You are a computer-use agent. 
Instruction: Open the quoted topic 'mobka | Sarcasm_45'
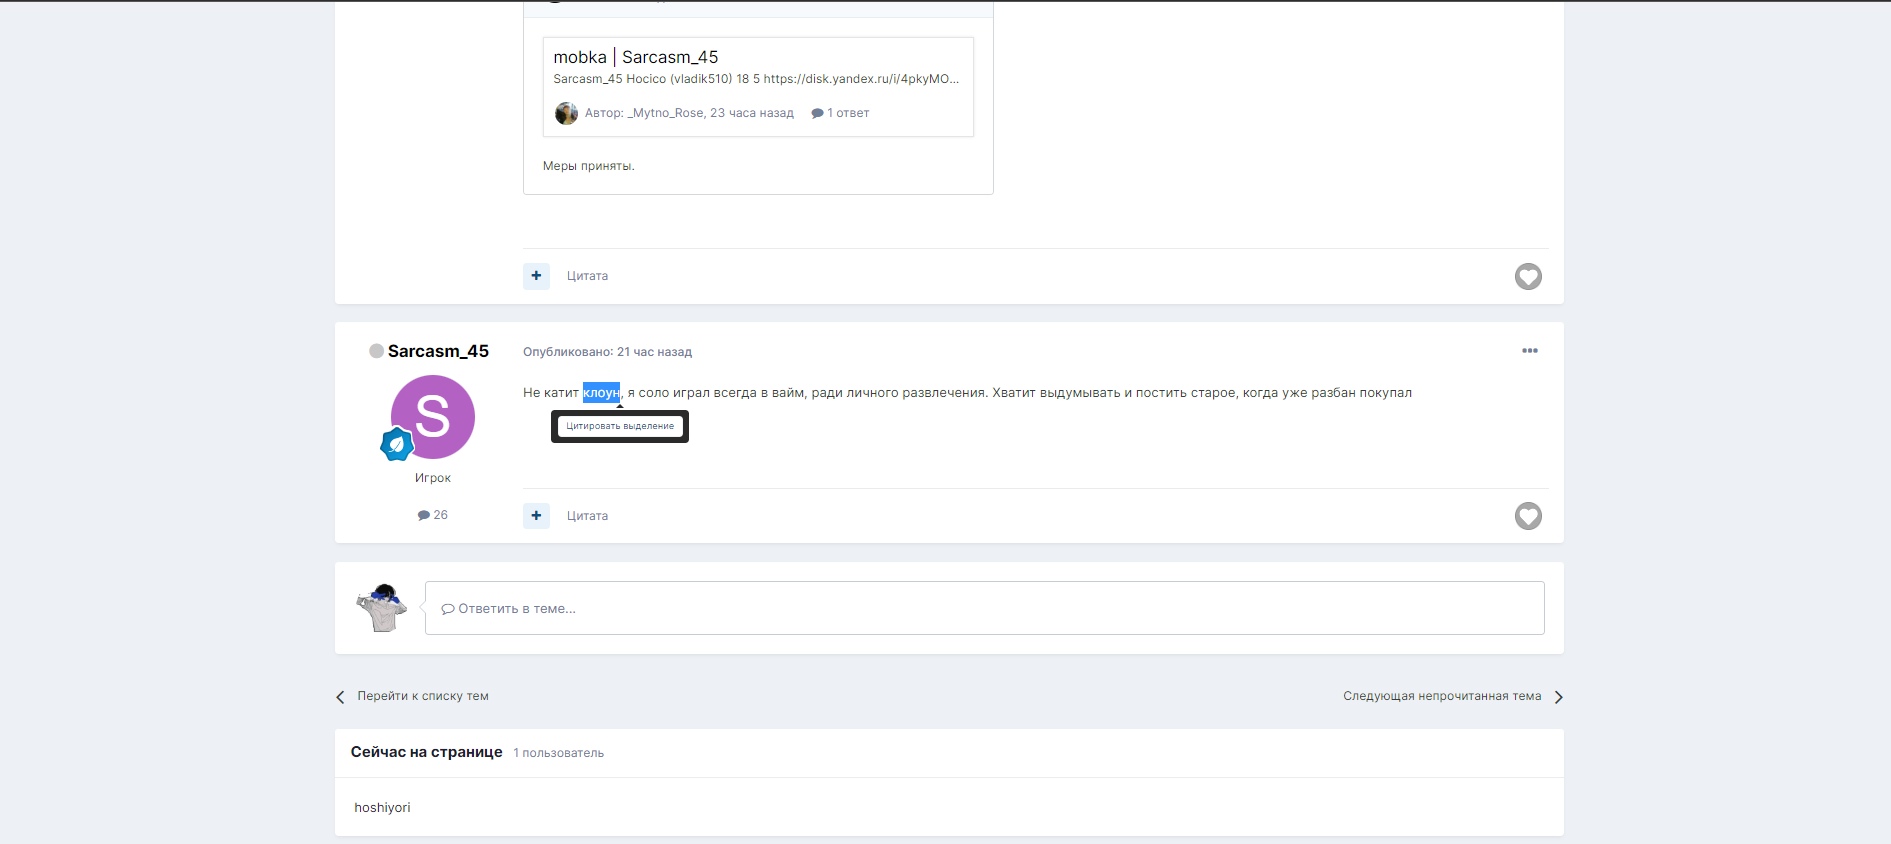coord(635,57)
